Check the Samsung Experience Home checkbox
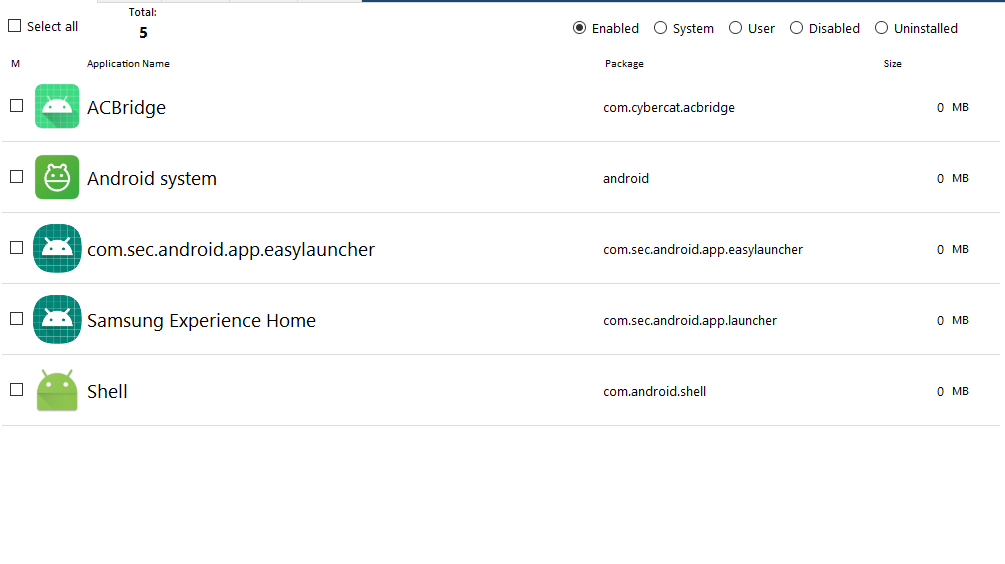Screen dimensions: 1005x564 pos(17,319)
